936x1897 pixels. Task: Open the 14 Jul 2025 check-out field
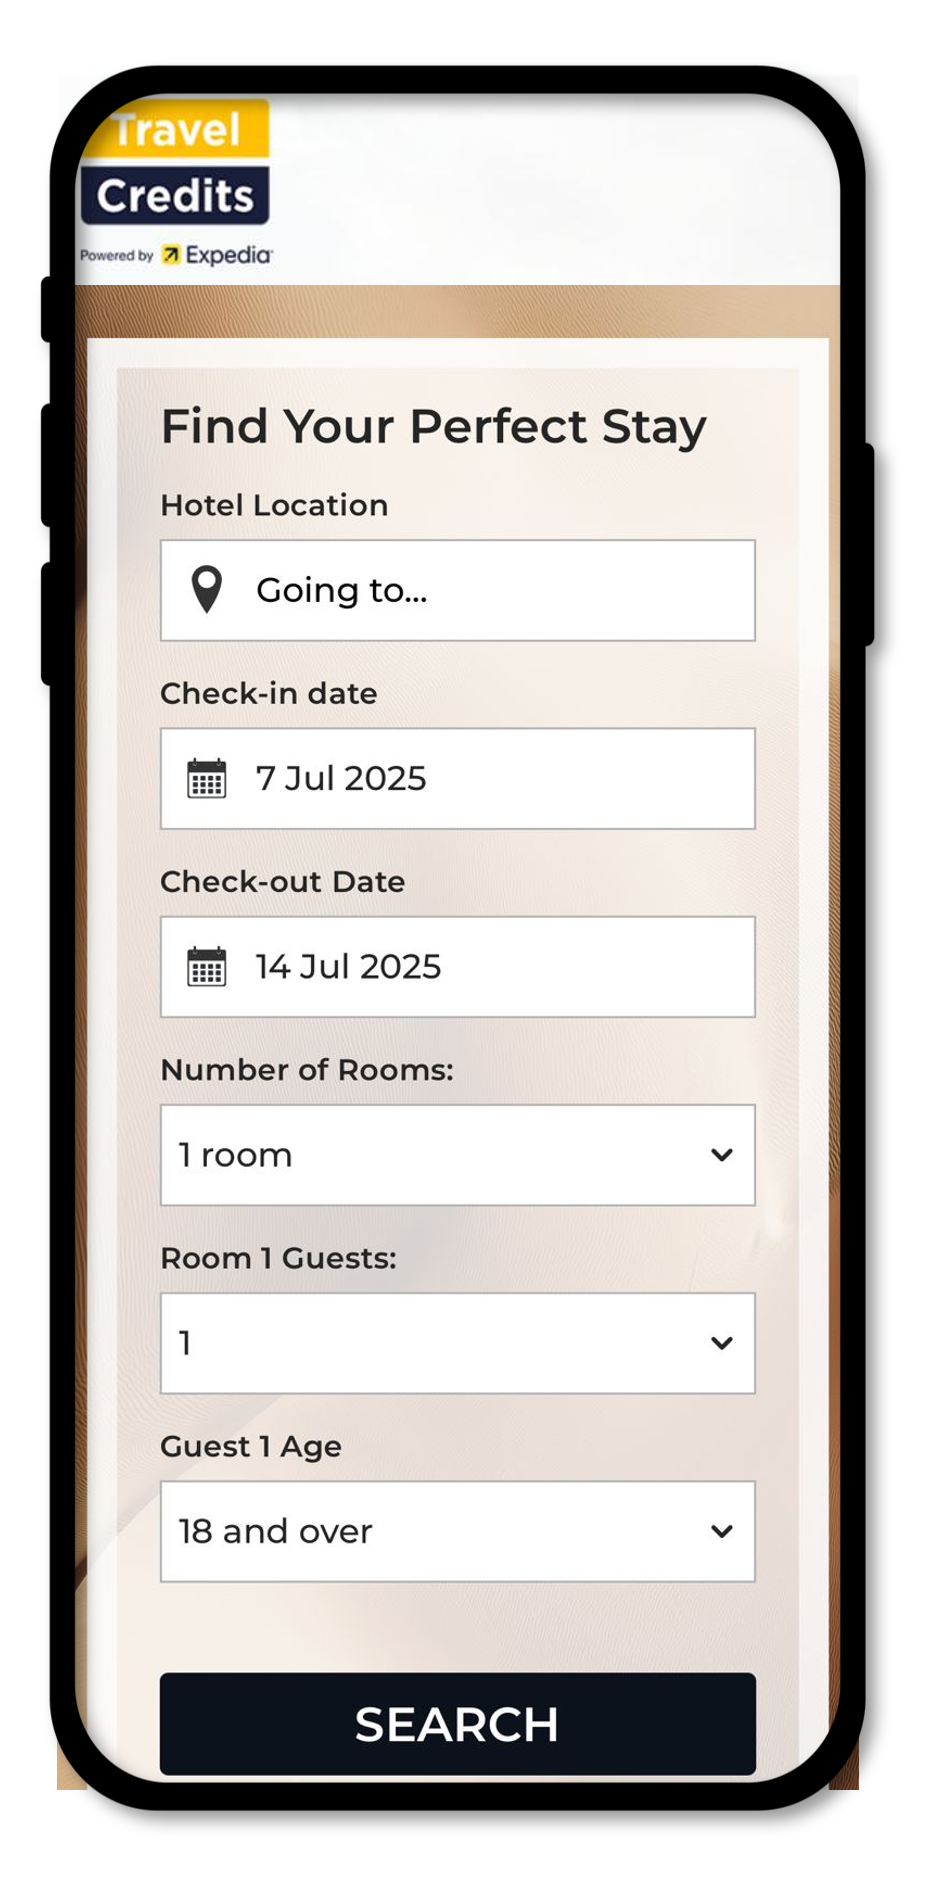458,966
